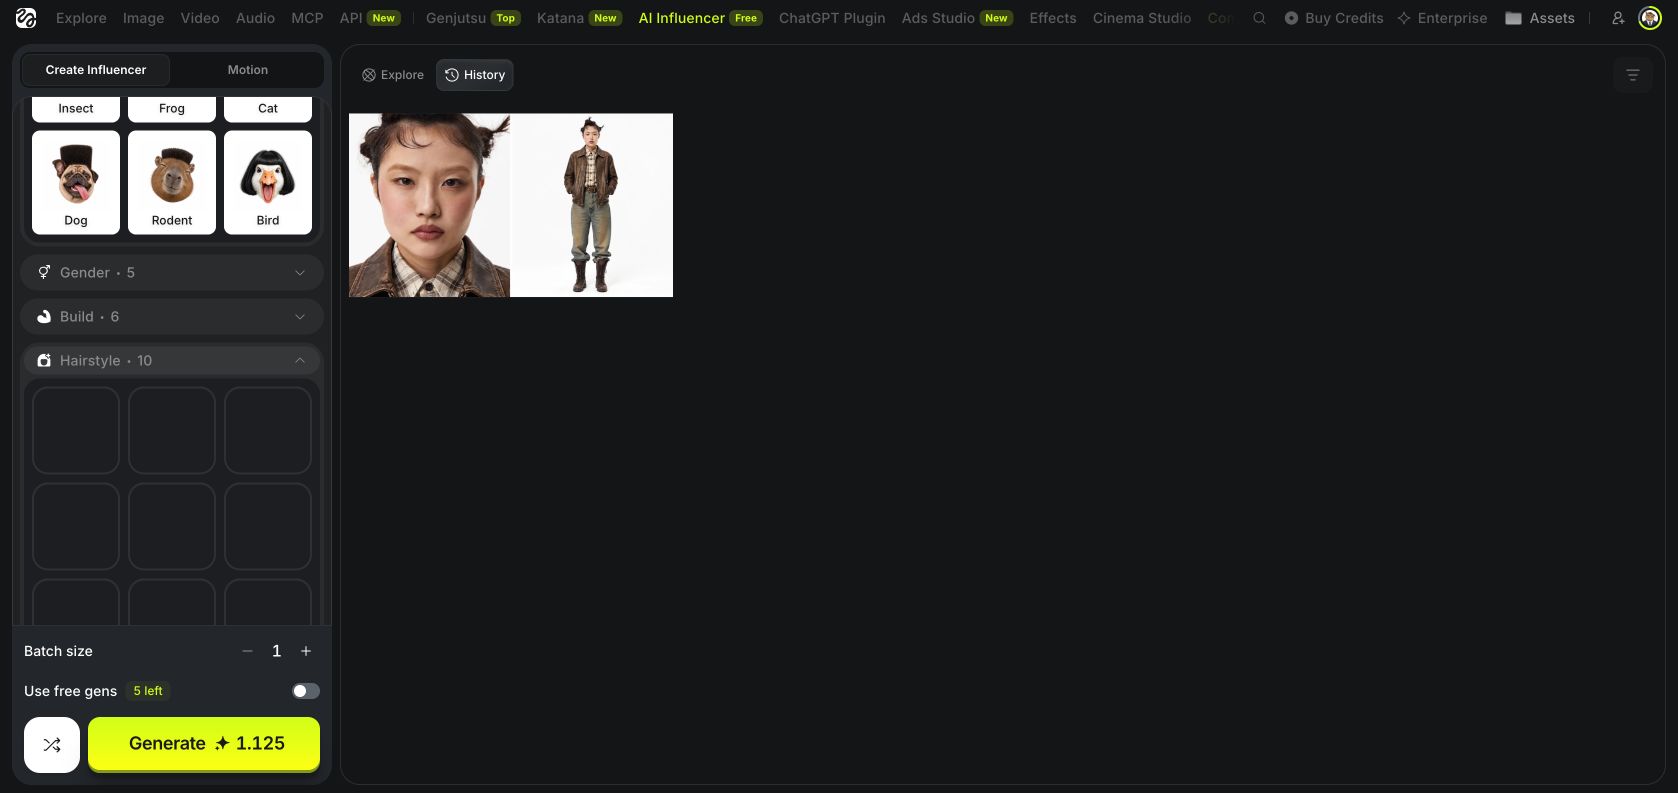Open the search magnifier icon
1678x793 pixels.
(1259, 18)
